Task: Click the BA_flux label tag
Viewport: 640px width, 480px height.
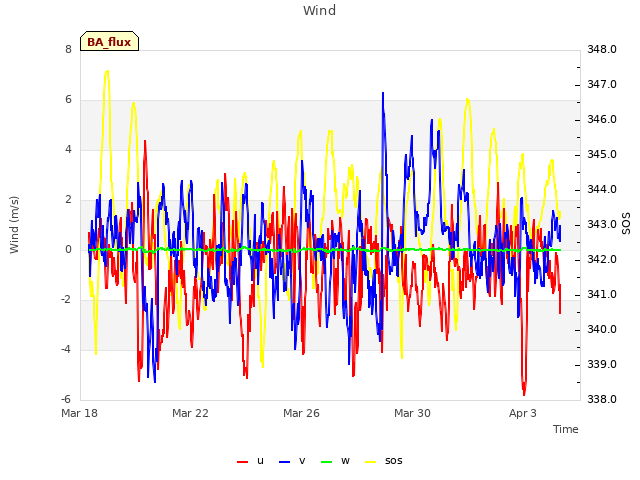Action: (109, 41)
